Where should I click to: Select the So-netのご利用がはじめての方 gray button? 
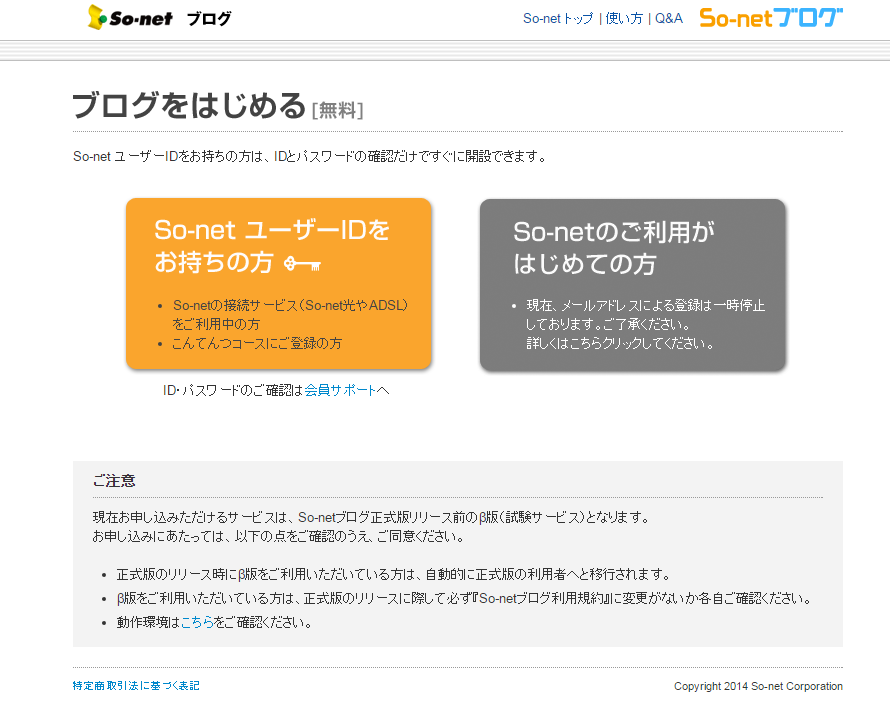632,285
